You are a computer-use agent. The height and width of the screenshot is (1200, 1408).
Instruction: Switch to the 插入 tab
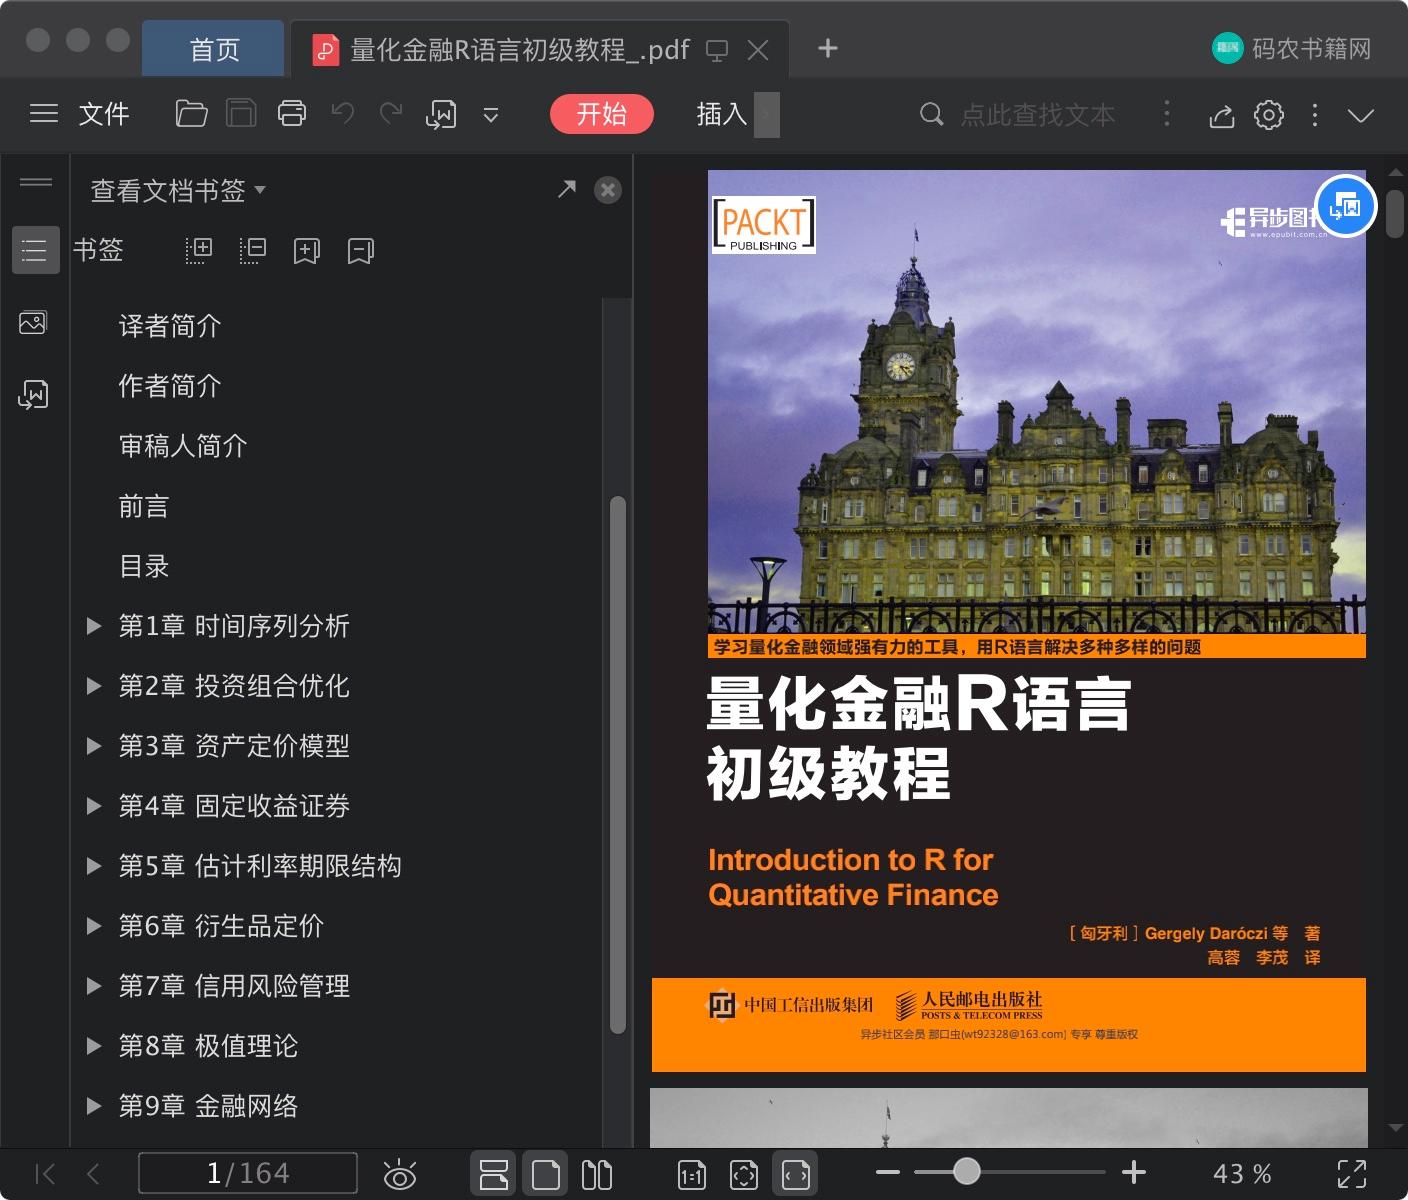722,114
